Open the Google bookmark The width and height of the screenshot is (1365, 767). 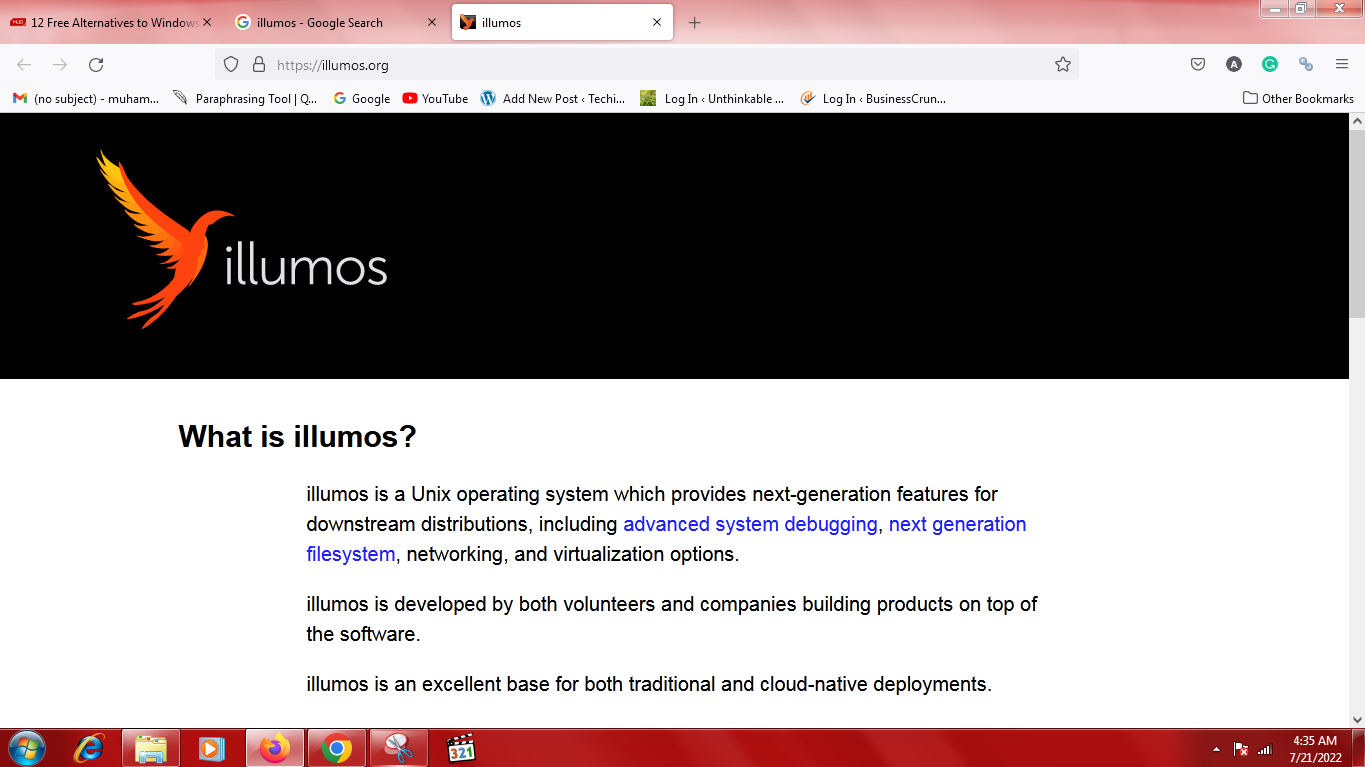pyautogui.click(x=361, y=99)
